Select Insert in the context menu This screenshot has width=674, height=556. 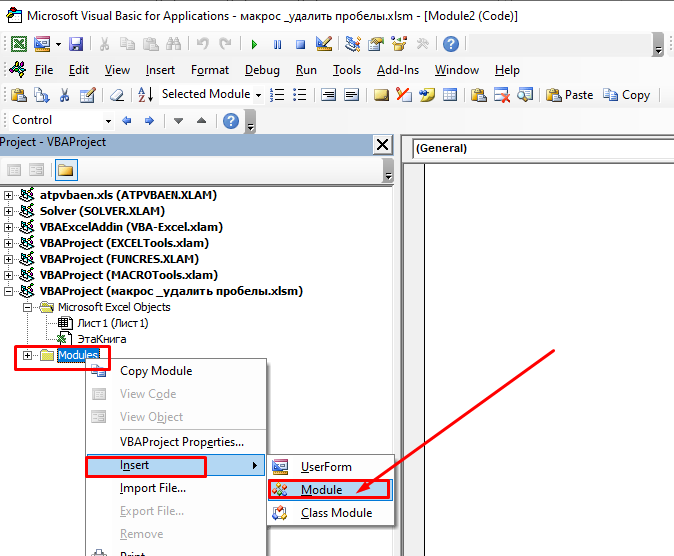(175, 465)
